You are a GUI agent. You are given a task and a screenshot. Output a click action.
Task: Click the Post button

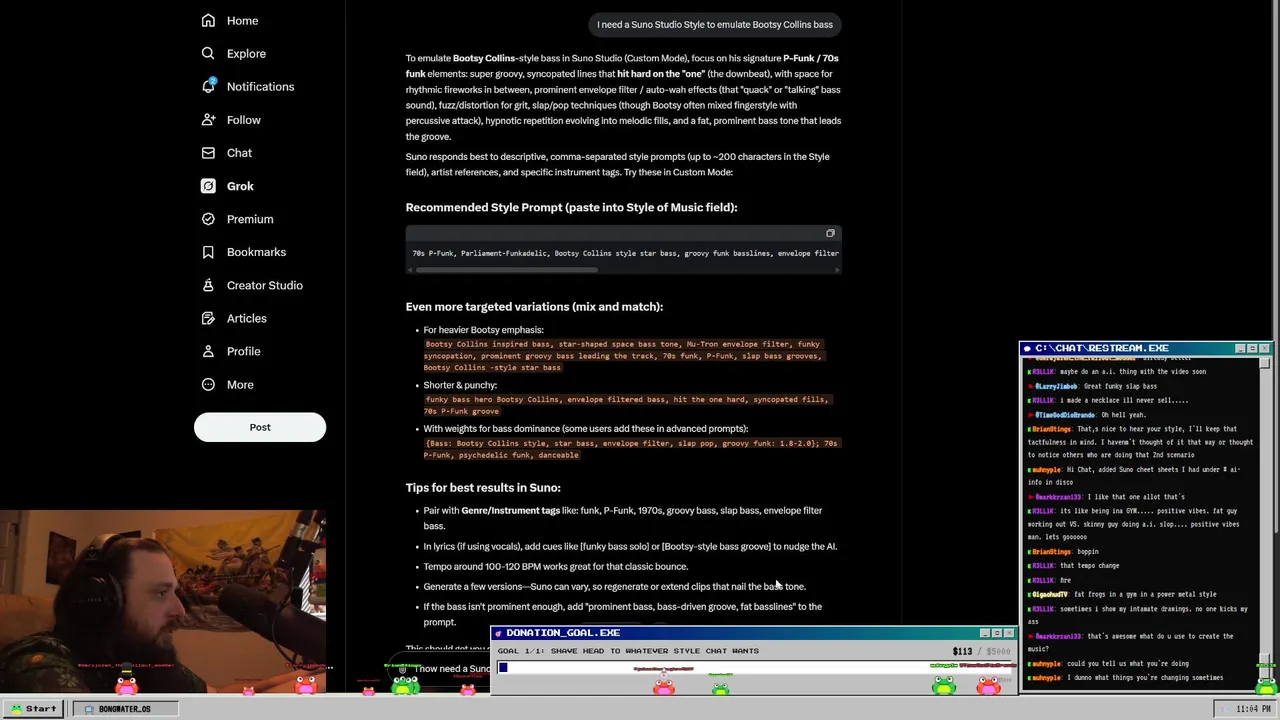pyautogui.click(x=260, y=427)
